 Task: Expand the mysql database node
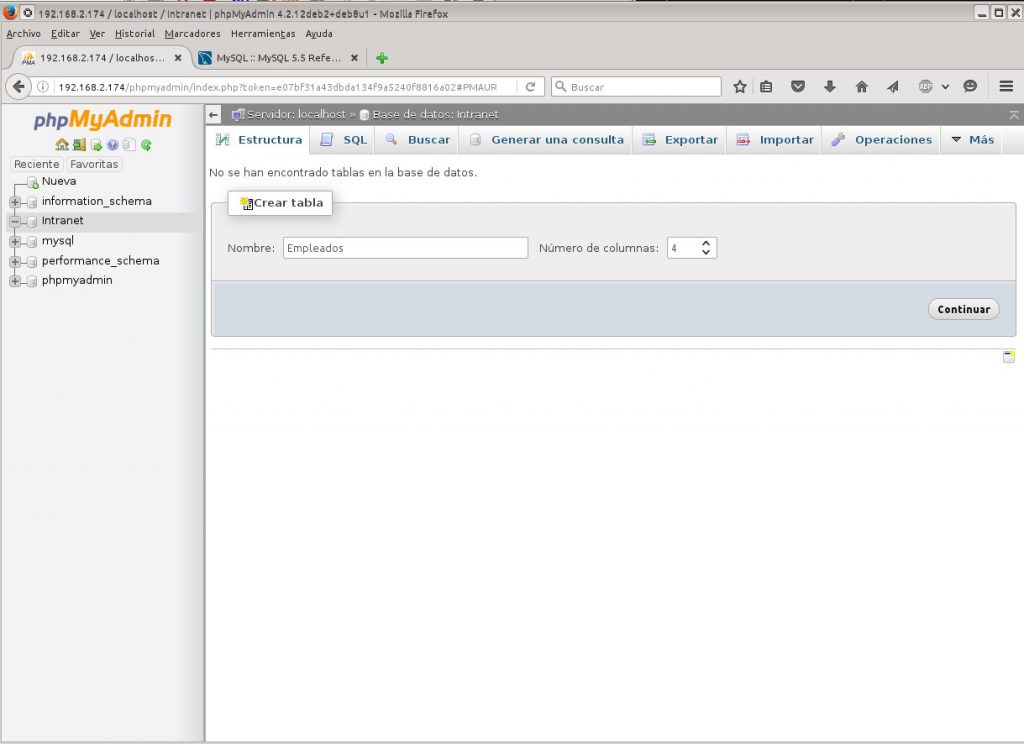[x=15, y=242]
